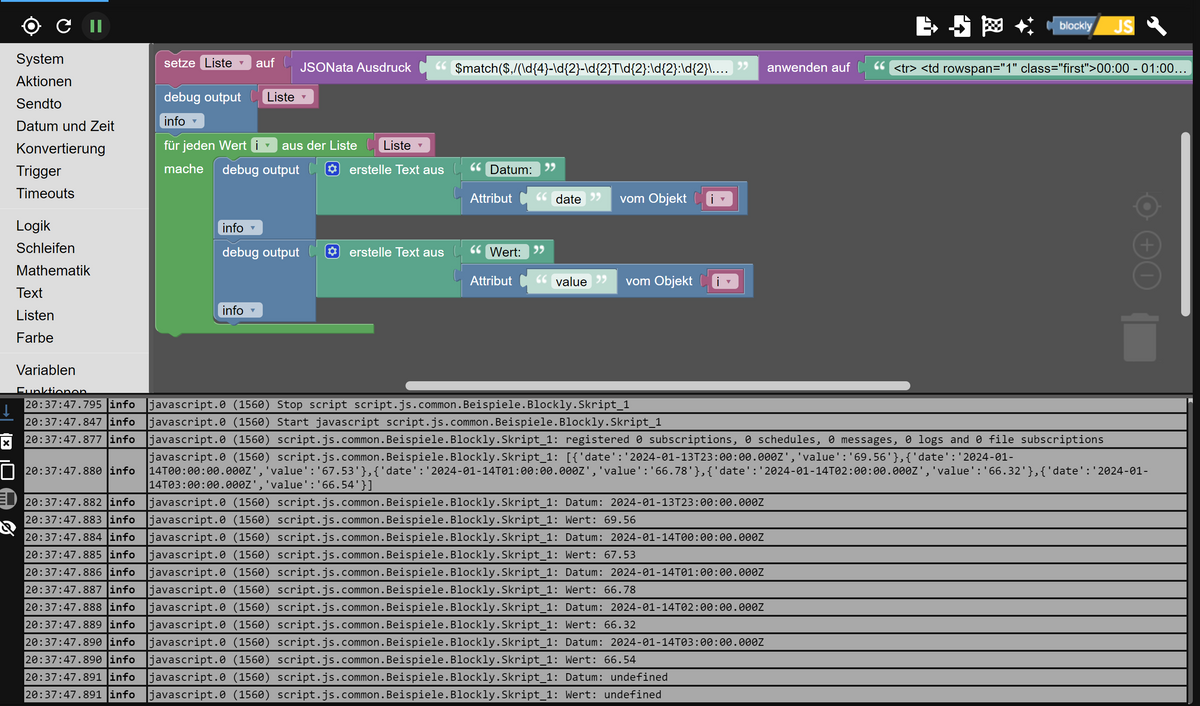Image resolution: width=1200 pixels, height=706 pixels.
Task: Click log row 'Wert: 69.56'
Action: [x=606, y=520]
